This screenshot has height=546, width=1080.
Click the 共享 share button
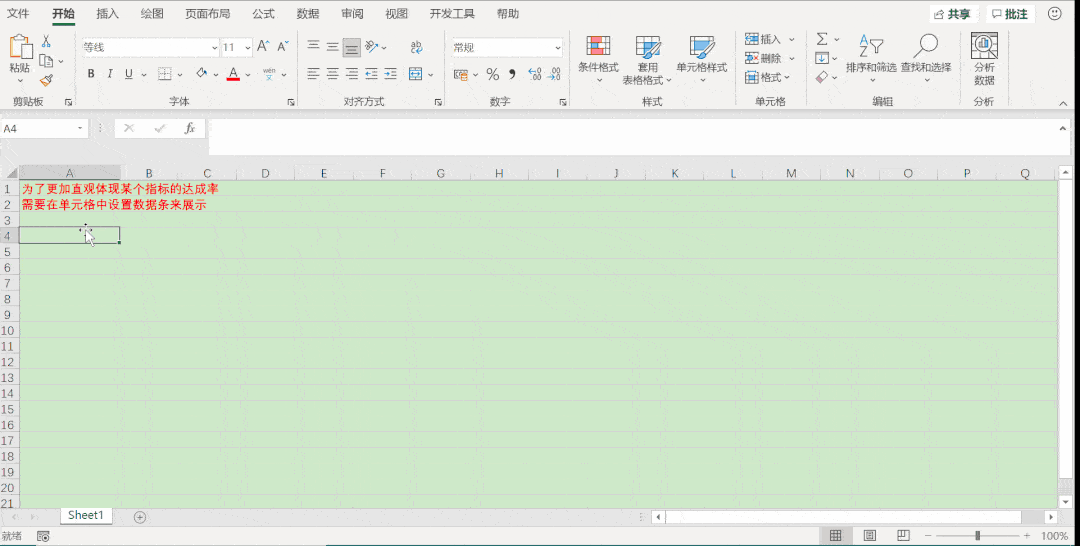coord(952,14)
